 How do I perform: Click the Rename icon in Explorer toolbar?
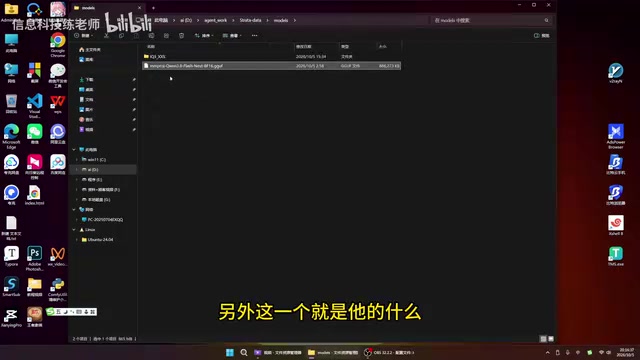coord(151,36)
